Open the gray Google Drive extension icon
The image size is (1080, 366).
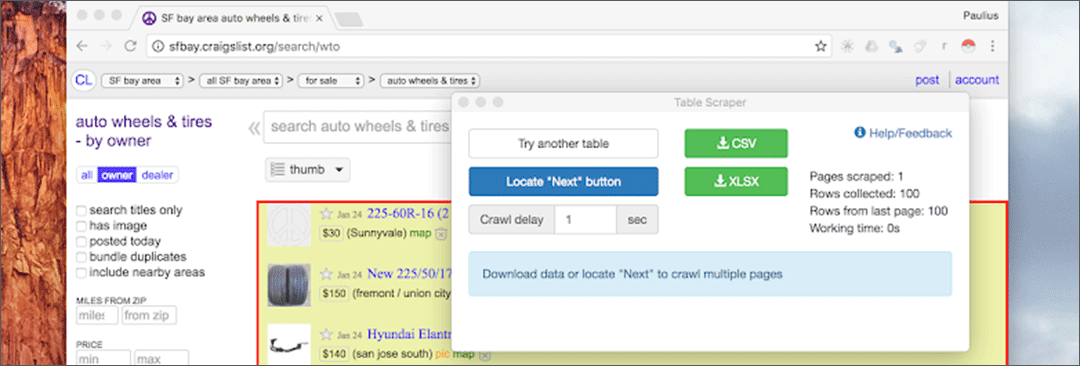871,46
